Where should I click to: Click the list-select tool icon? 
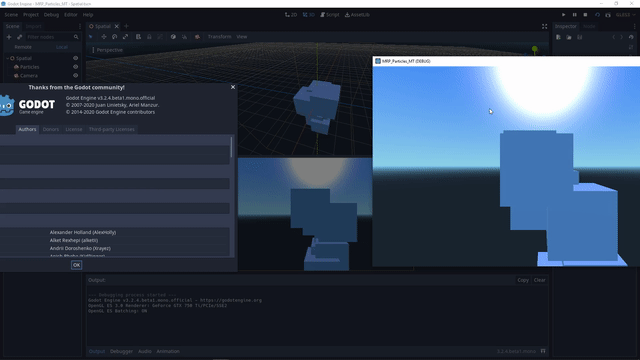138,37
